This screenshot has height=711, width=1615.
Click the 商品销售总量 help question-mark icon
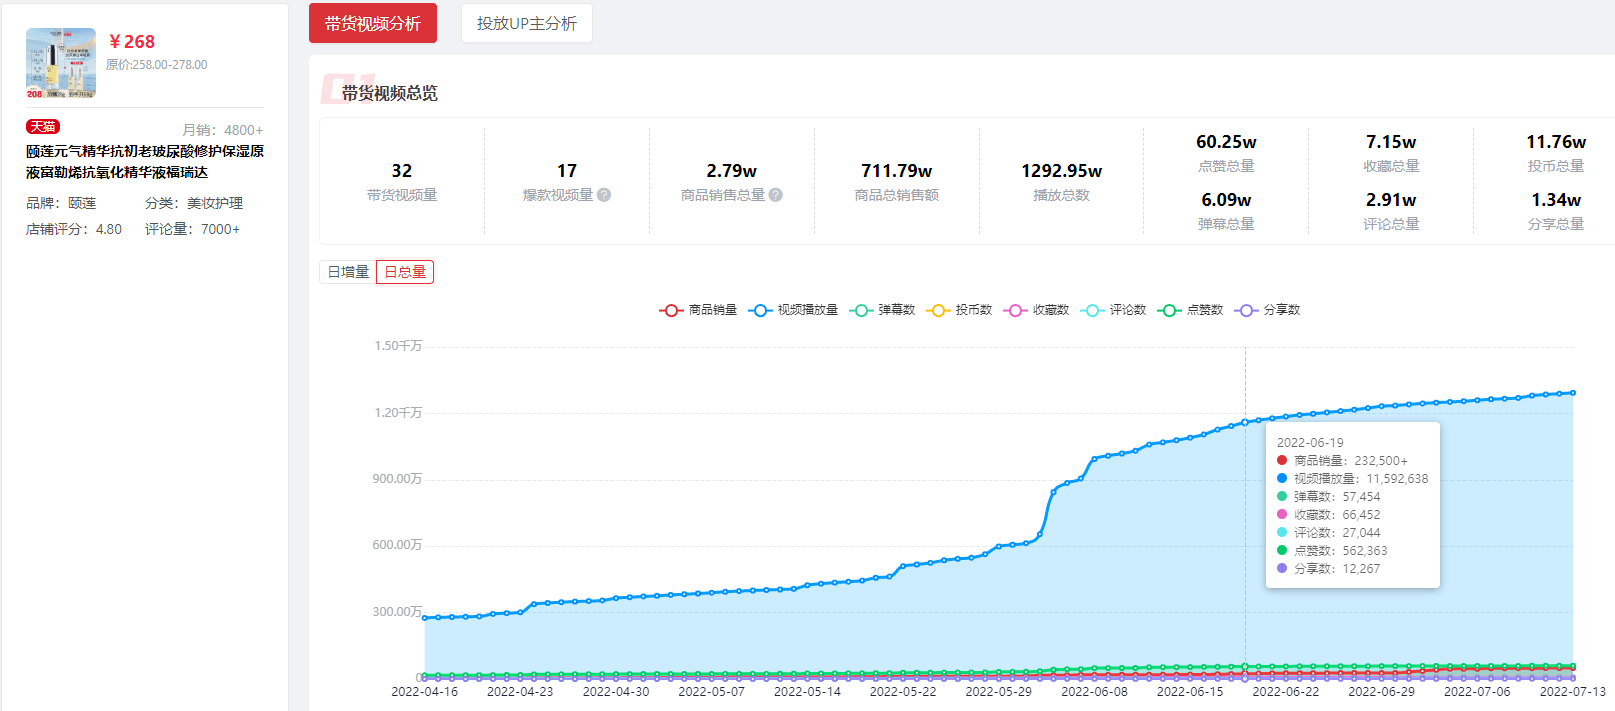pyautogui.click(x=776, y=195)
